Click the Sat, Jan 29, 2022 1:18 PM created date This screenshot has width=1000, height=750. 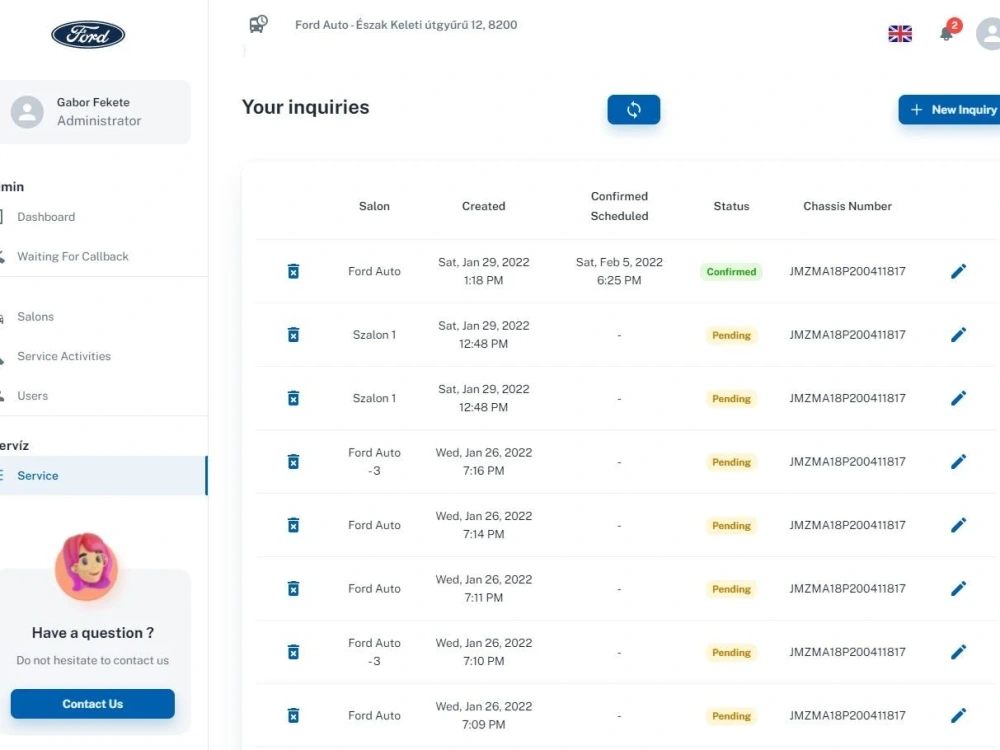coord(483,271)
